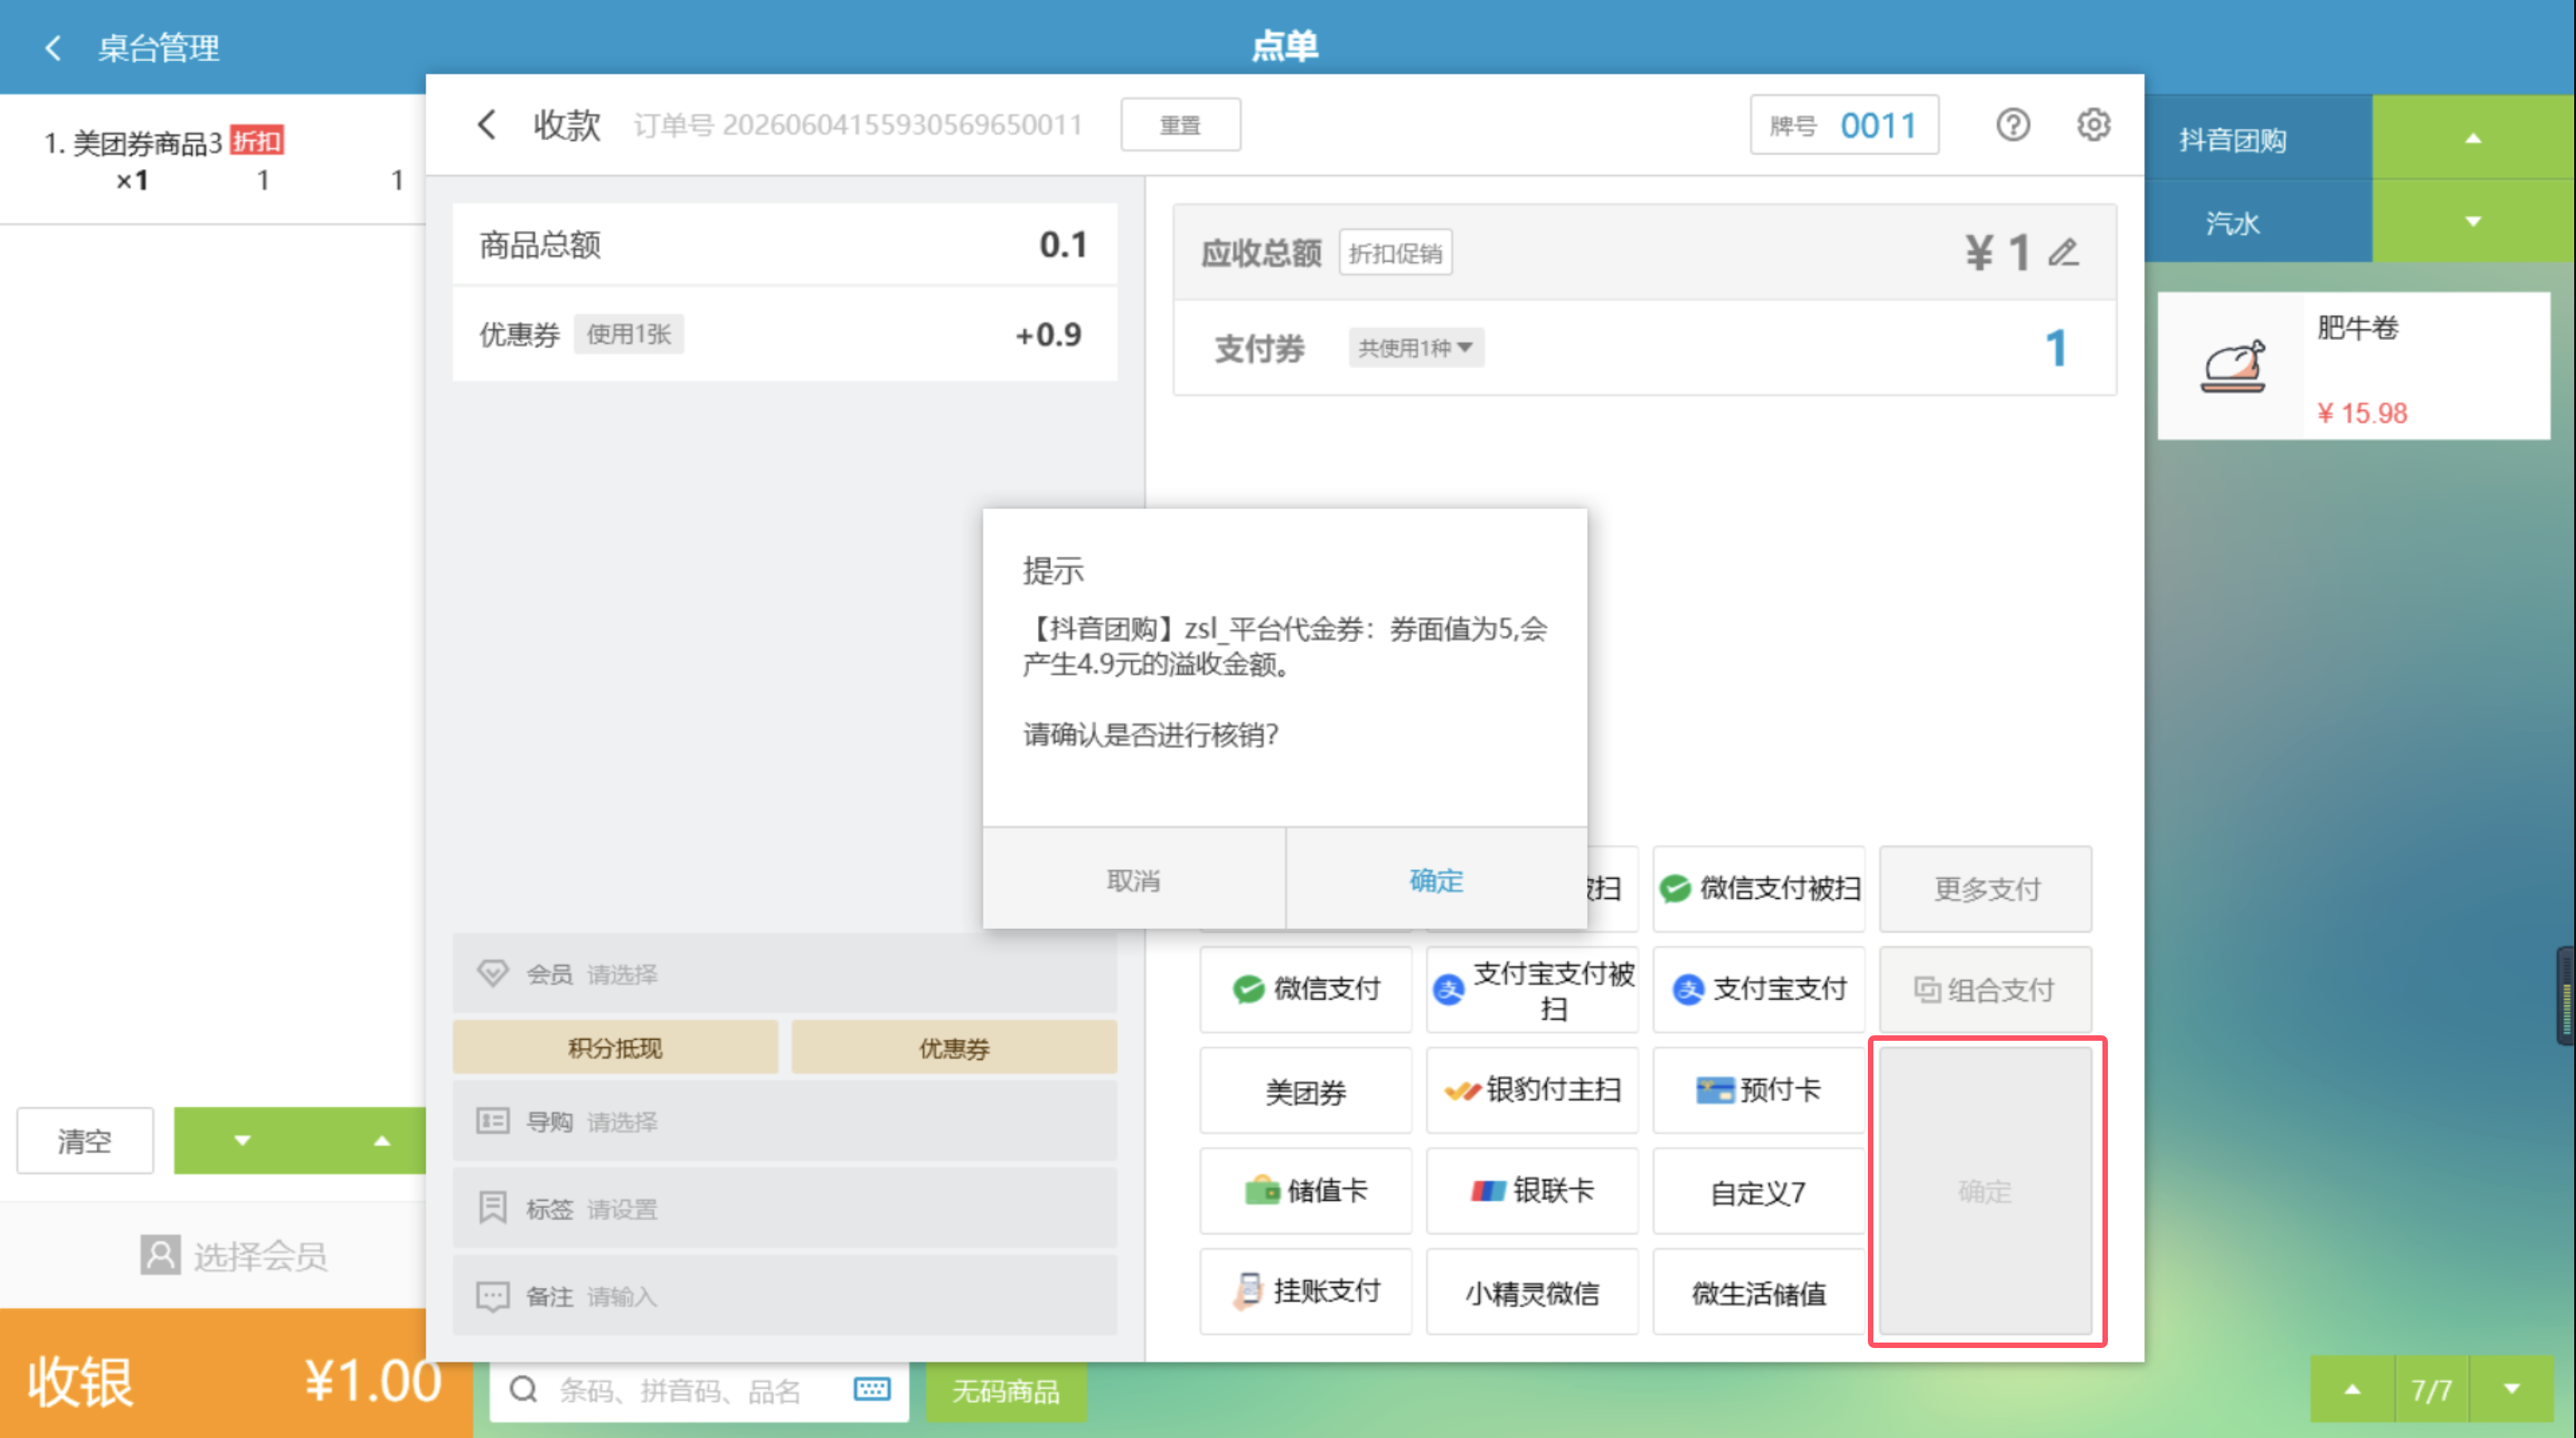Image resolution: width=2576 pixels, height=1438 pixels.
Task: Select 小精灵微信 payment method
Action: tap(1532, 1291)
